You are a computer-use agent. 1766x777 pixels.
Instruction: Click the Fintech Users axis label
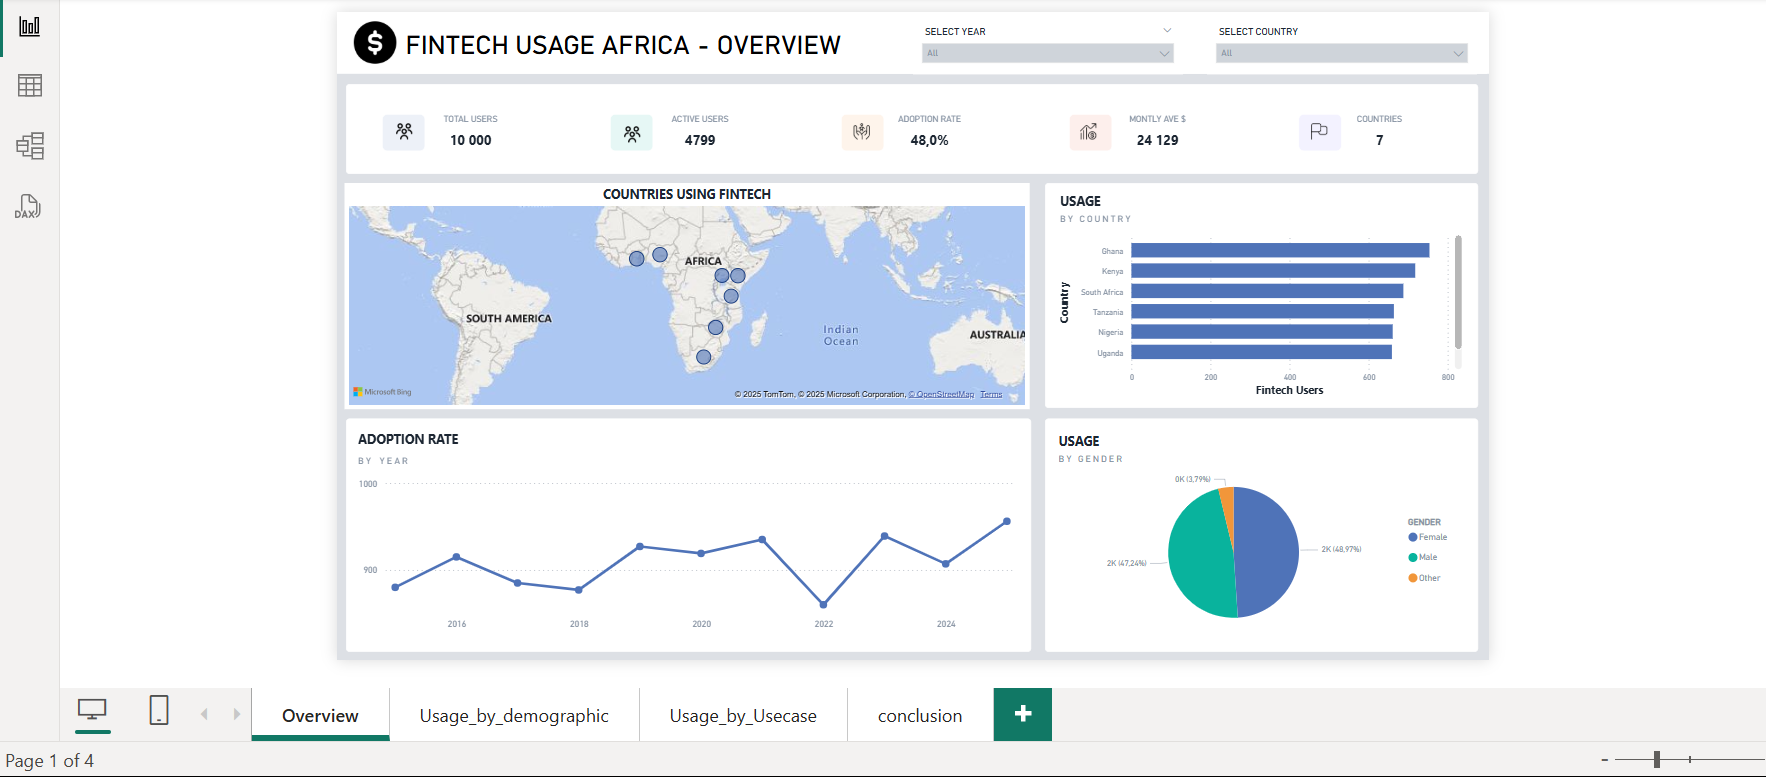pyautogui.click(x=1289, y=390)
